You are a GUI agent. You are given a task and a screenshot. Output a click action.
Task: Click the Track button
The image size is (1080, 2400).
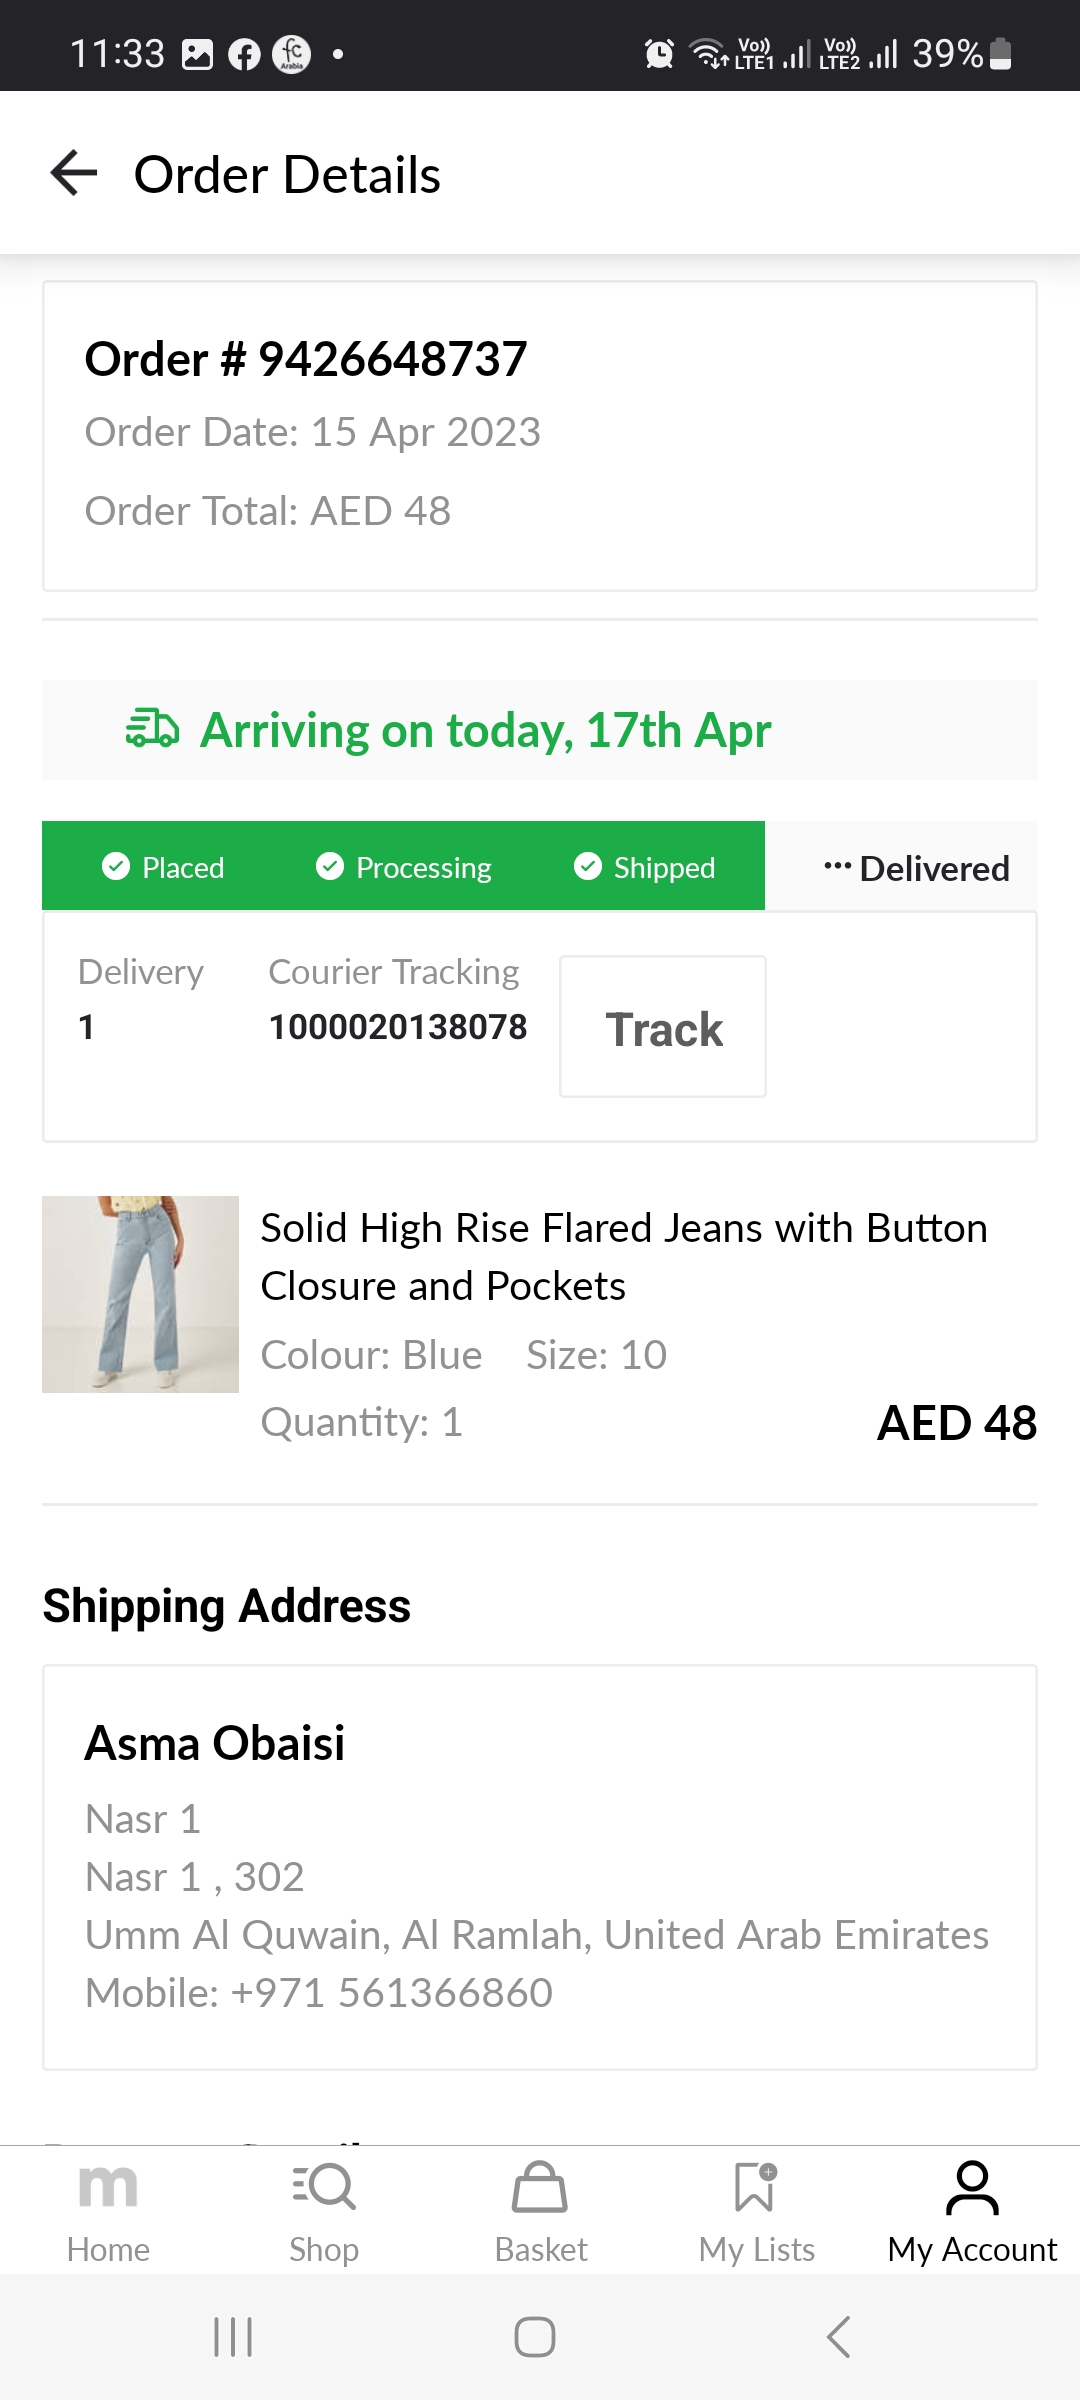(663, 1027)
